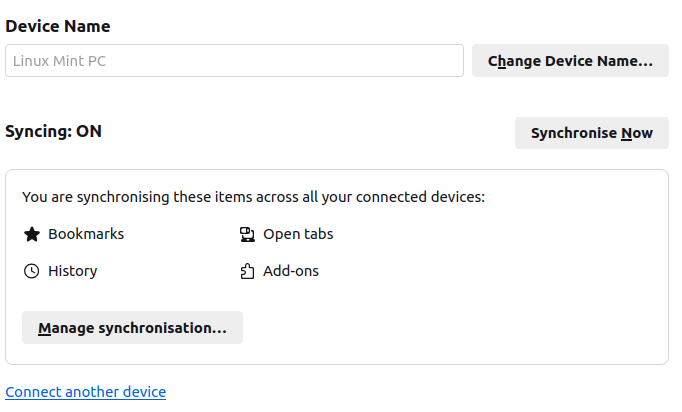Click the Open tabs devices icon
The width and height of the screenshot is (682, 412).
tap(247, 234)
